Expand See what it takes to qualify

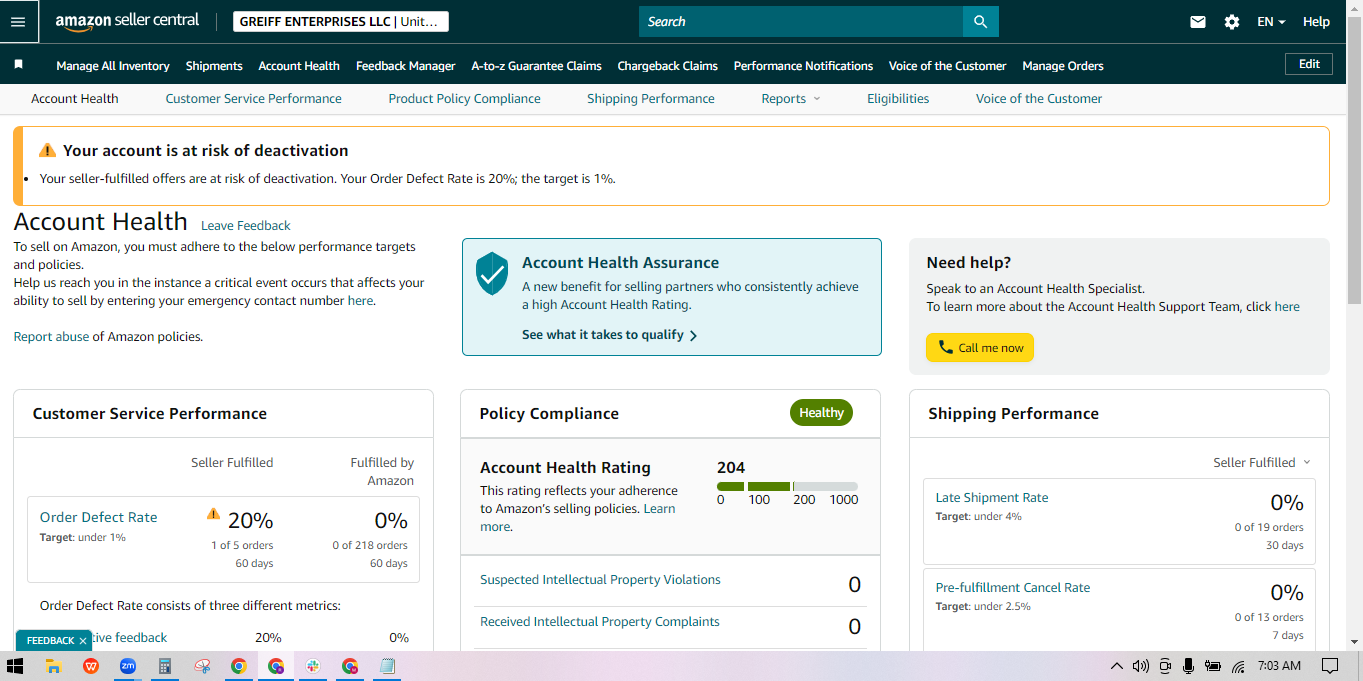pyautogui.click(x=609, y=335)
